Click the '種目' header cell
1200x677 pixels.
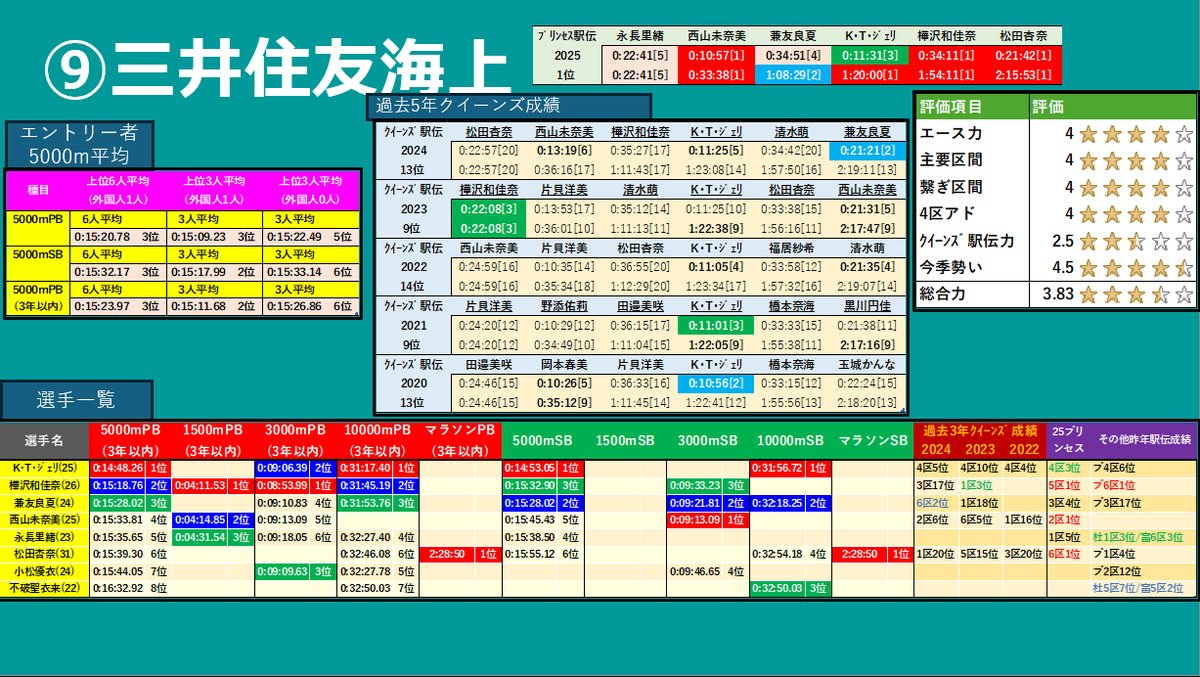coord(38,189)
